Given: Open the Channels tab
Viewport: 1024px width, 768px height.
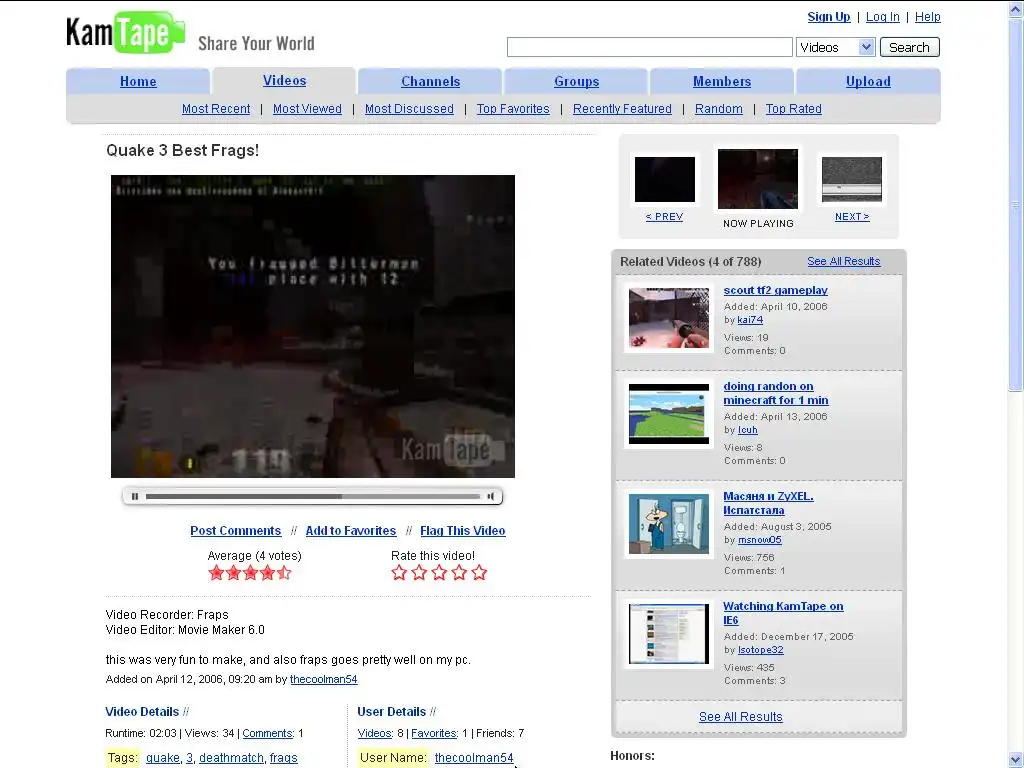Looking at the screenshot, I should pos(430,82).
